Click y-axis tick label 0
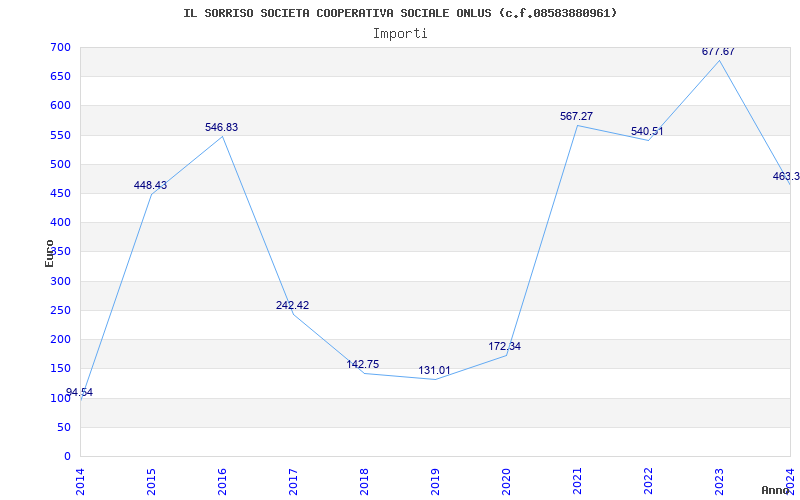The image size is (800, 500). 67,456
